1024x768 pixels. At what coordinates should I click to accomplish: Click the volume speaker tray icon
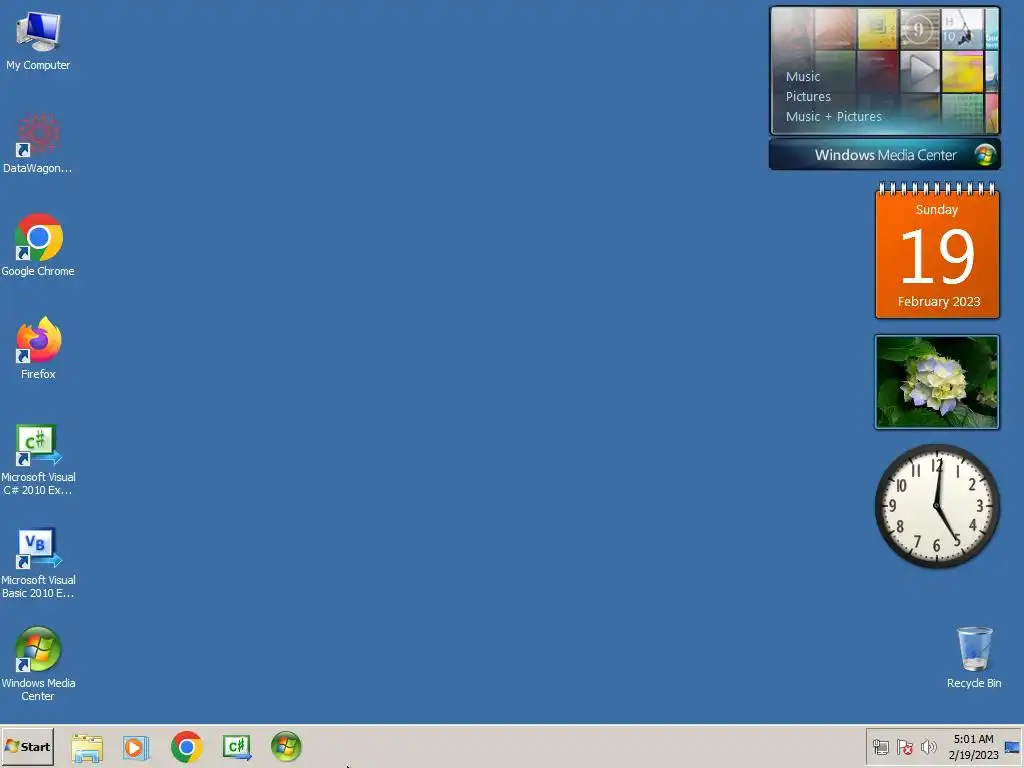[928, 747]
